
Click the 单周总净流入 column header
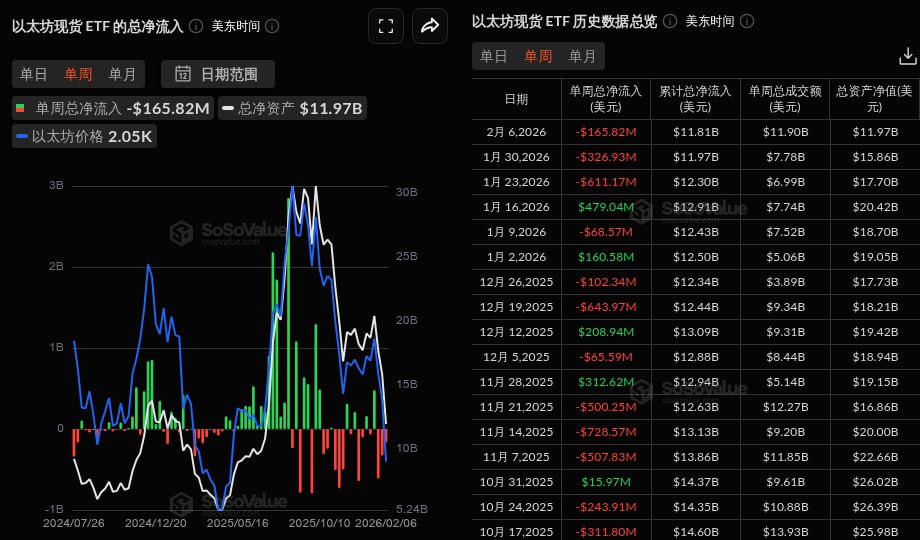(x=605, y=98)
